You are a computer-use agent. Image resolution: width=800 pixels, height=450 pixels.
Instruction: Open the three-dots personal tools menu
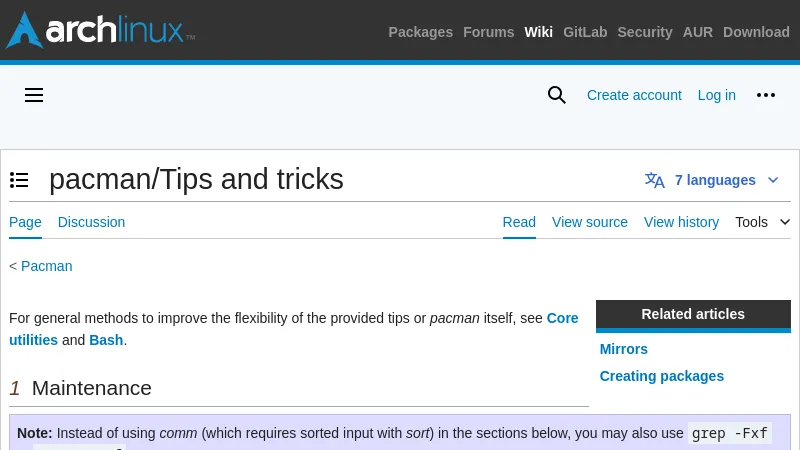(x=766, y=95)
